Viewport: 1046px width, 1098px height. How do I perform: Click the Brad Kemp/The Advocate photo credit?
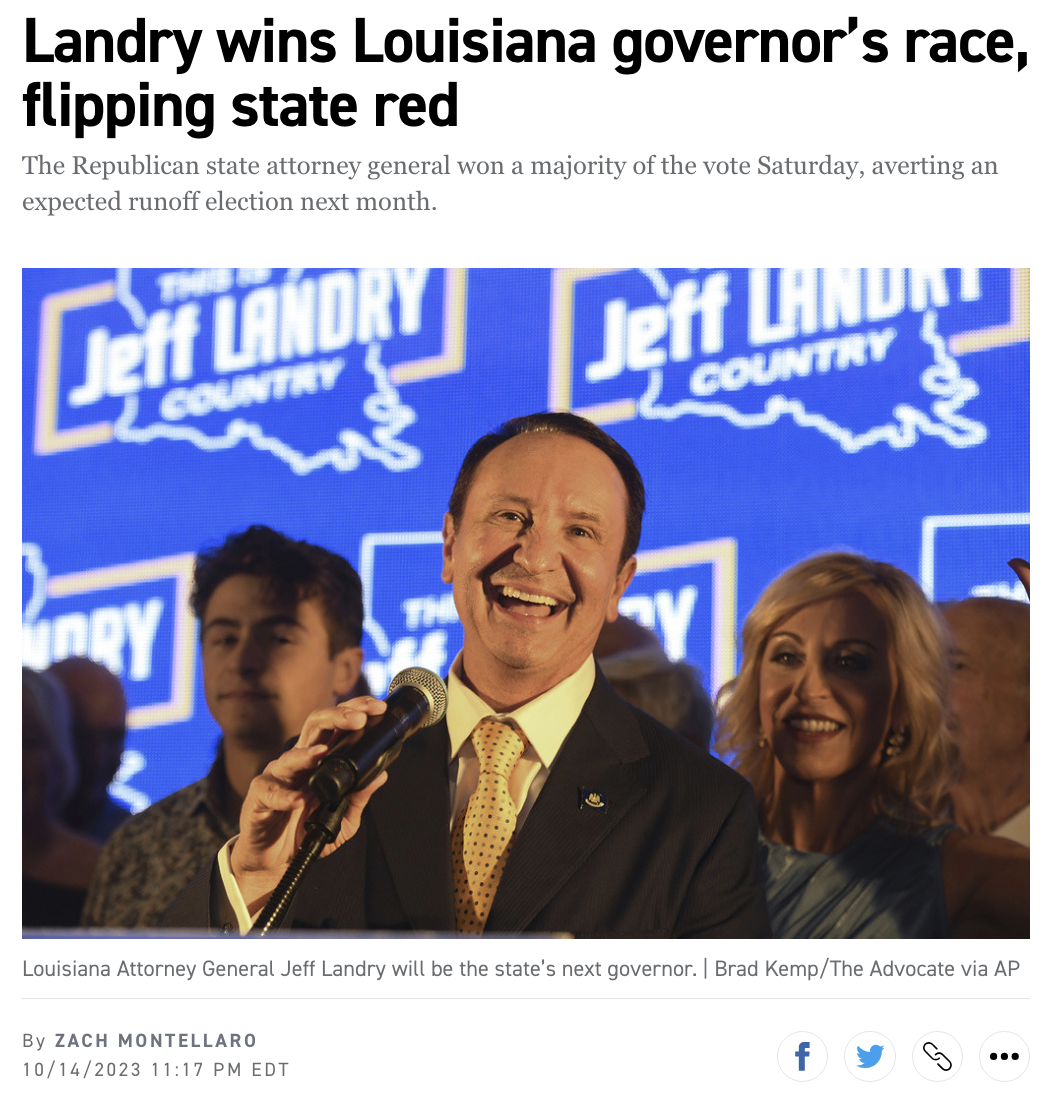click(867, 968)
